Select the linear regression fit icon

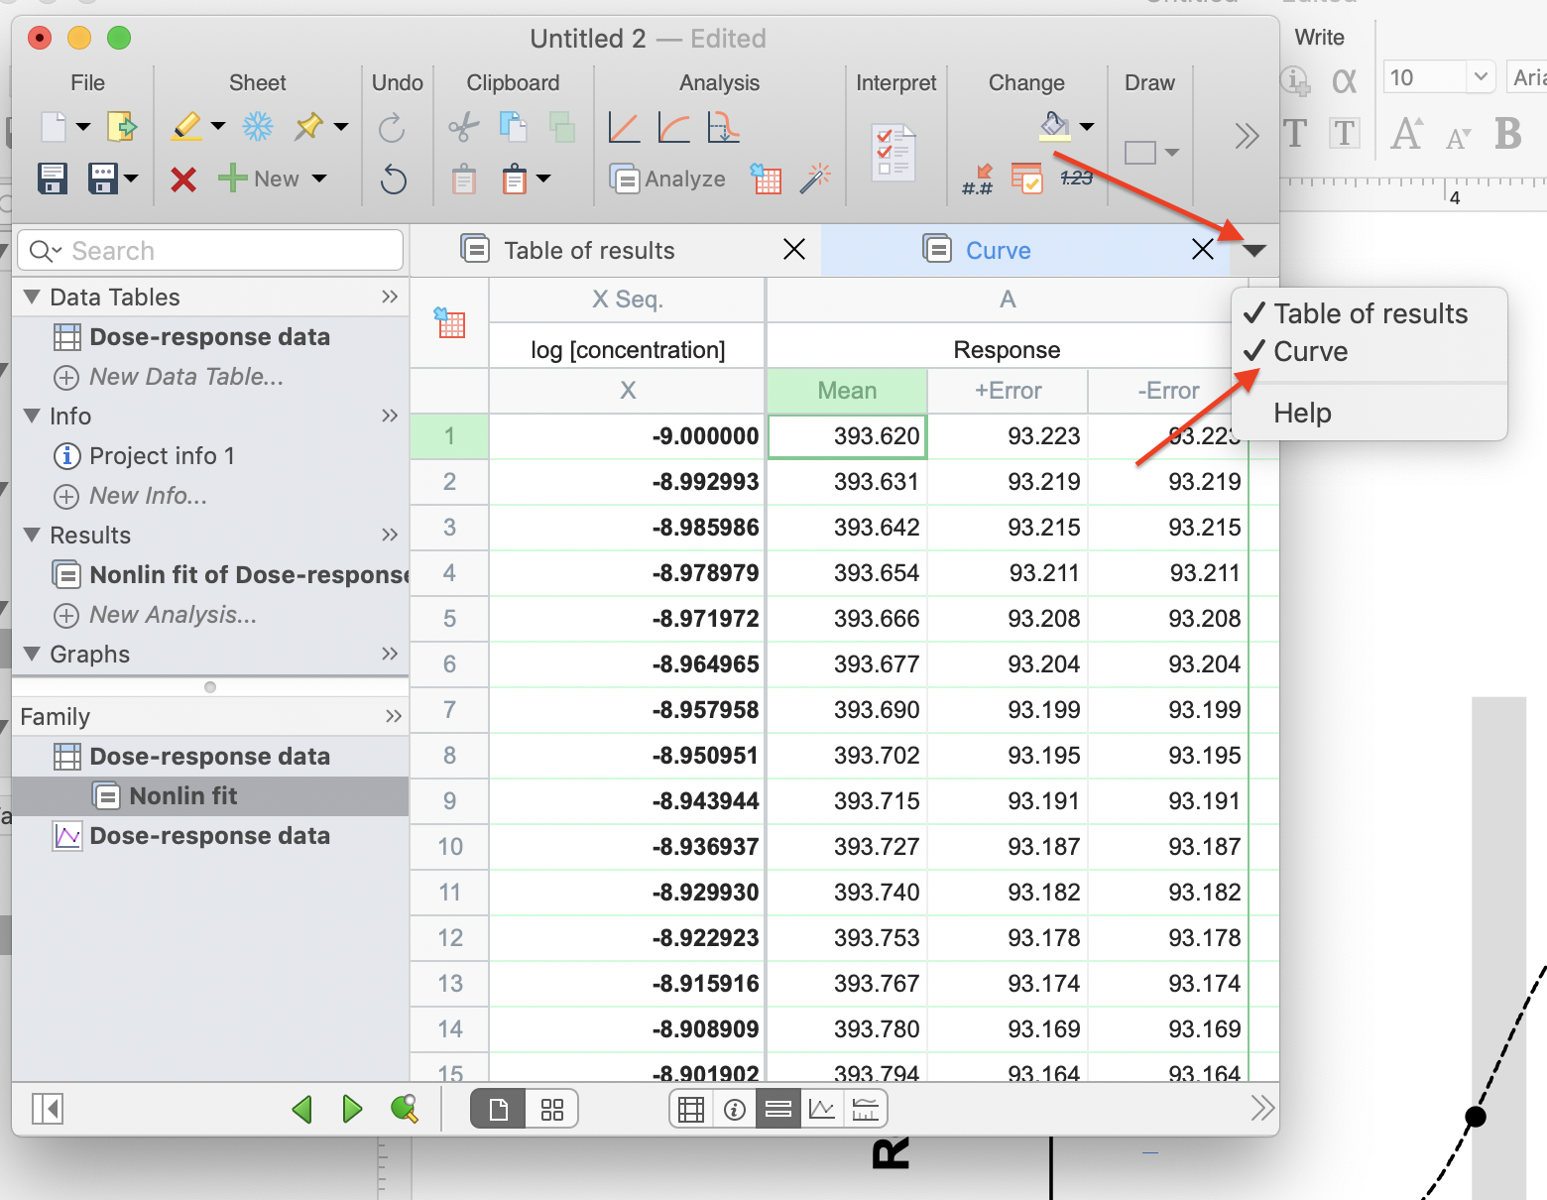623,127
